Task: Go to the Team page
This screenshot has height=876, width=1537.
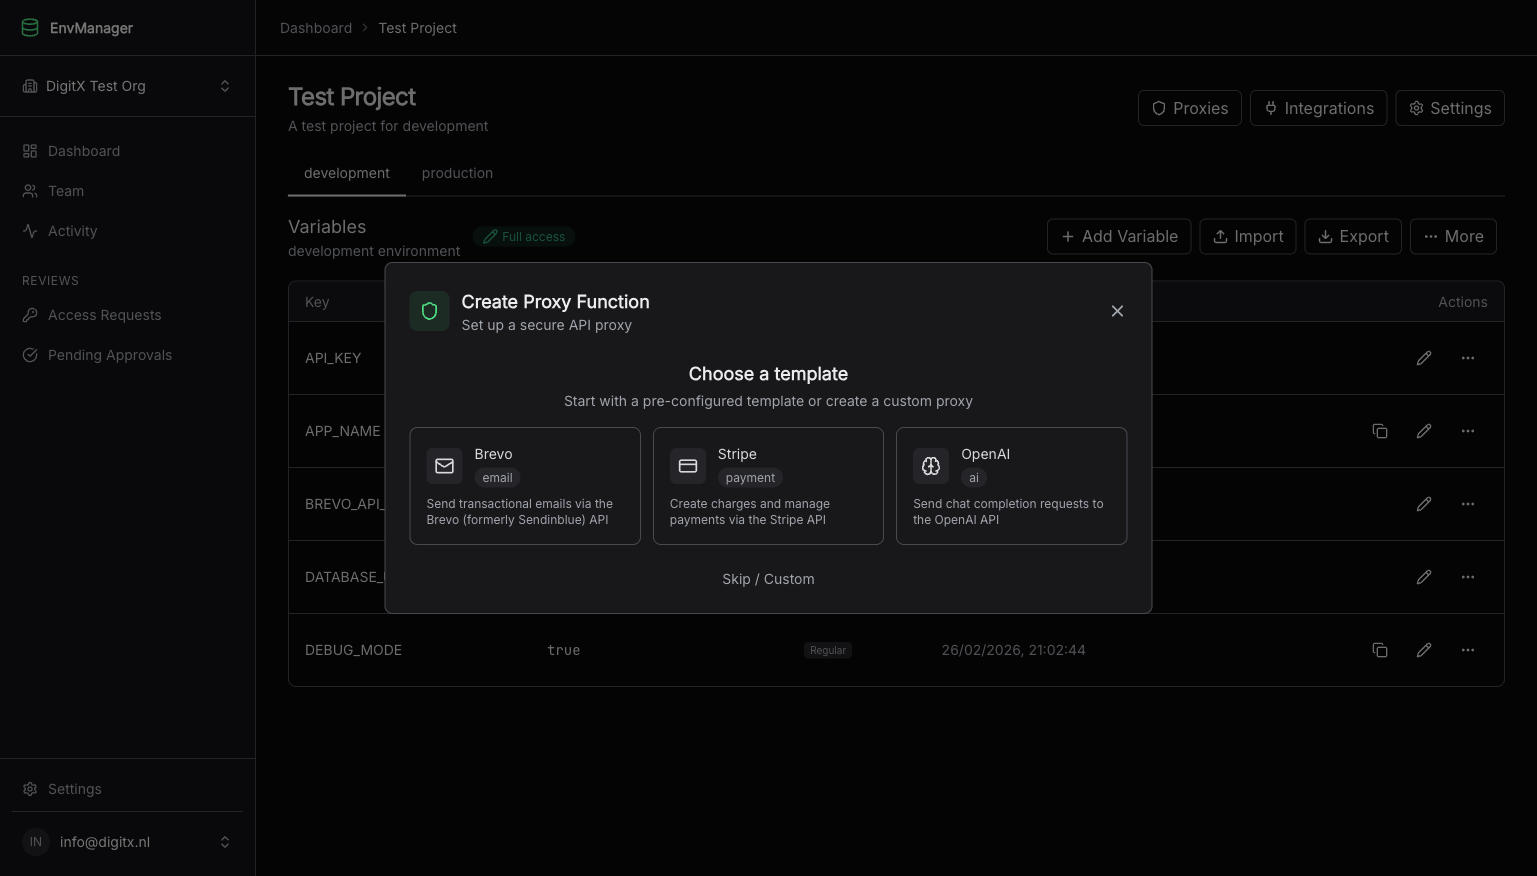Action: (x=128, y=191)
